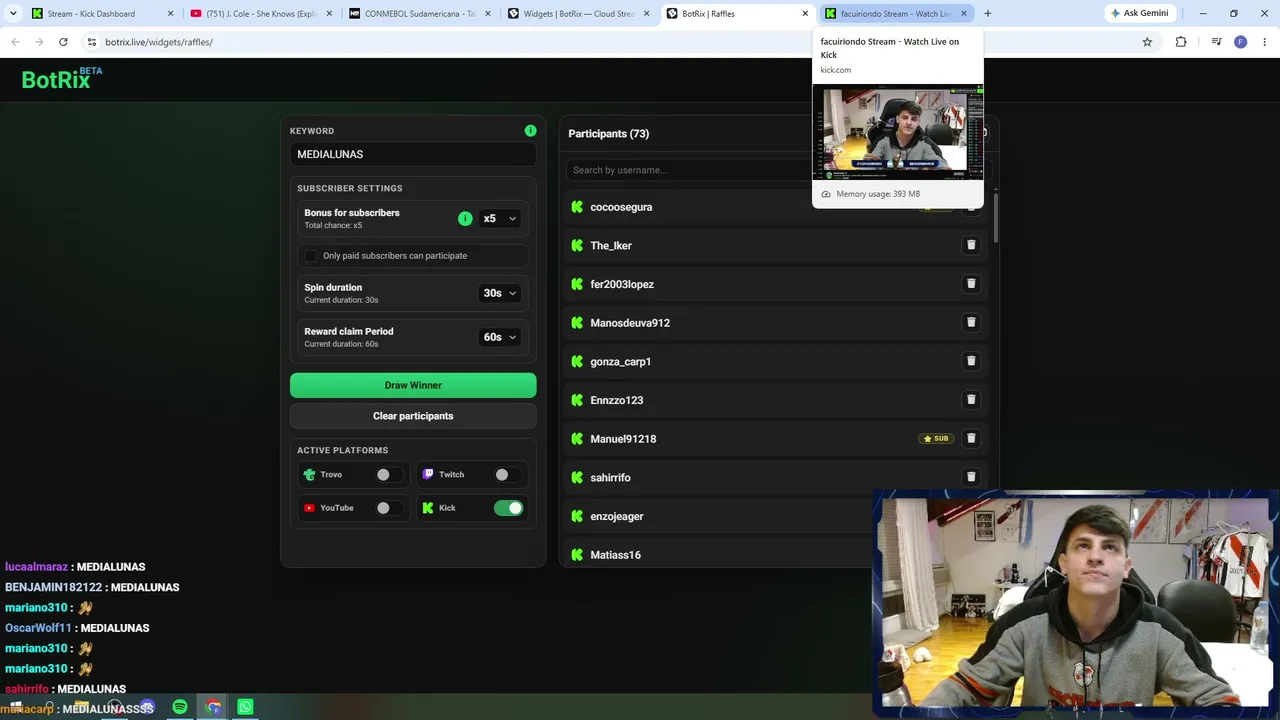Screen dimensions: 1280x720
Task: Toggle the Trovo platform switch
Action: tap(390, 475)
